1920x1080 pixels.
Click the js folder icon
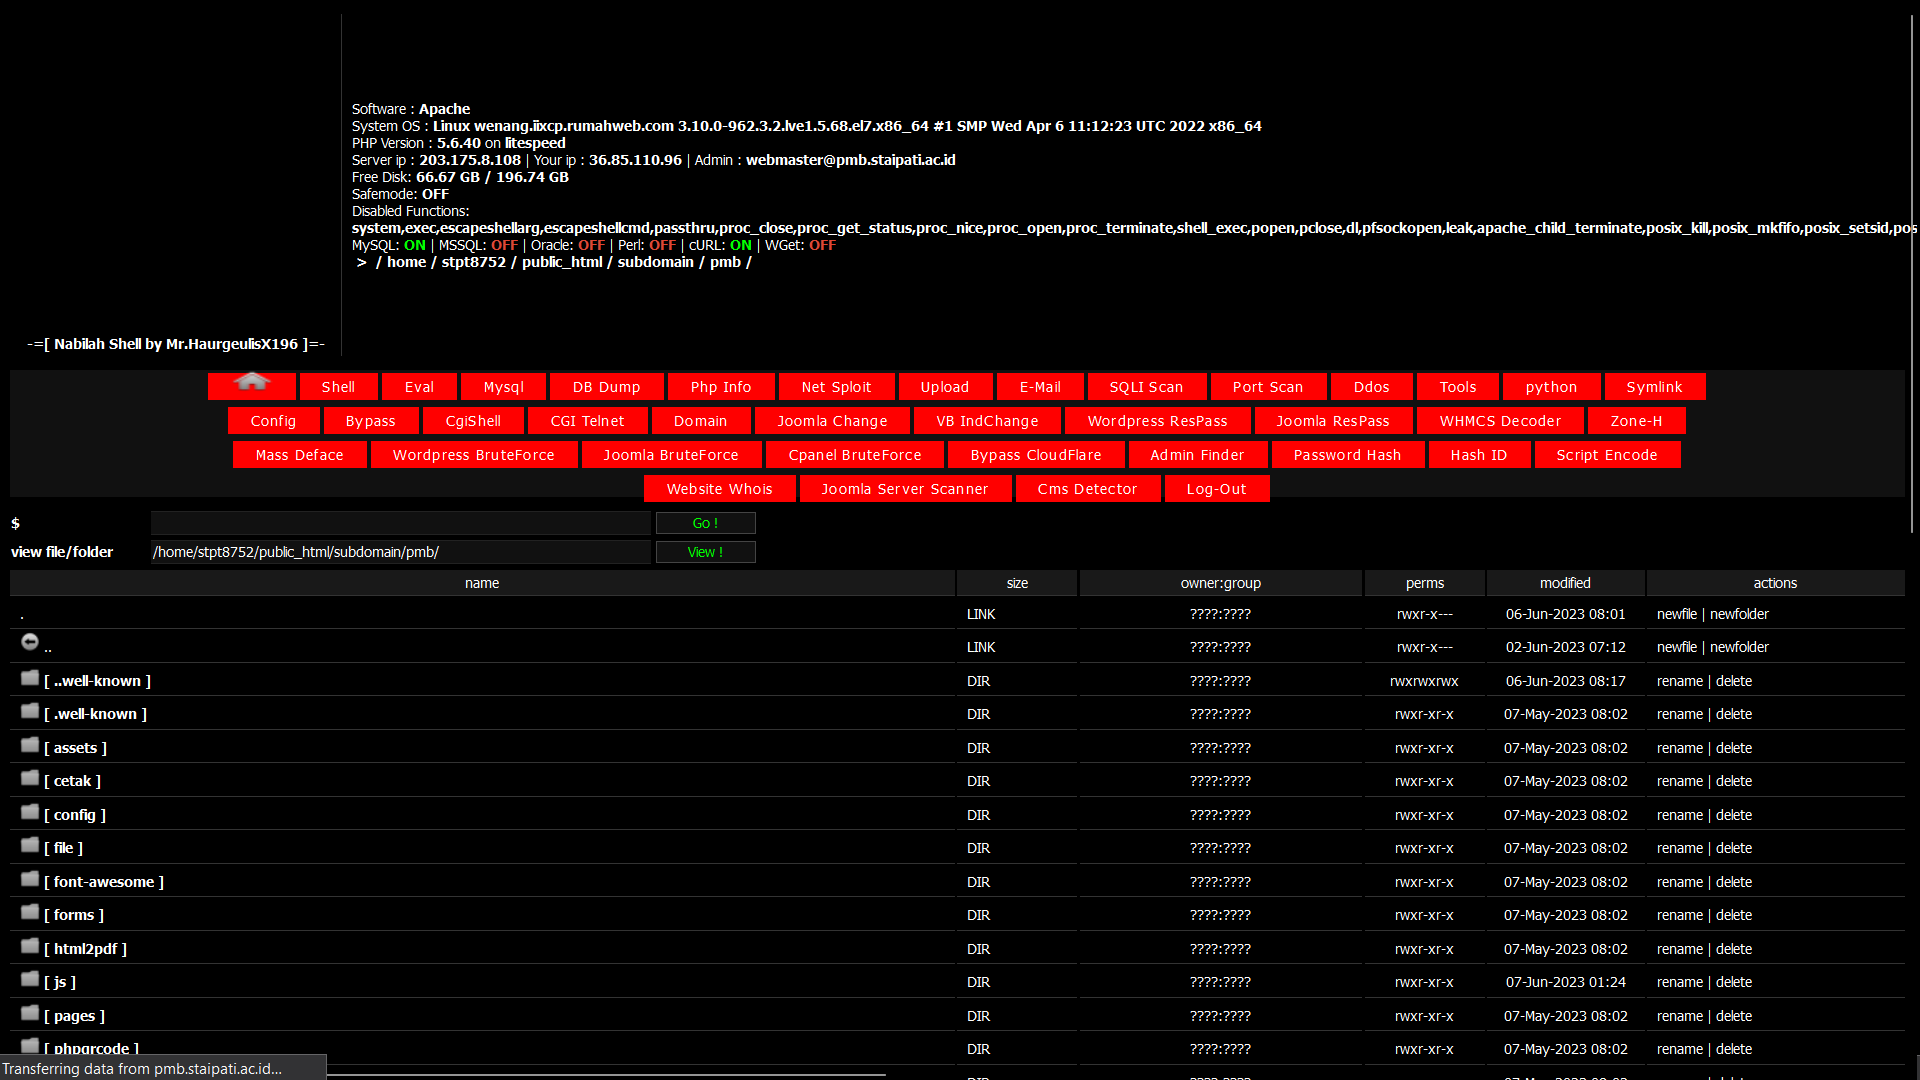click(x=30, y=979)
